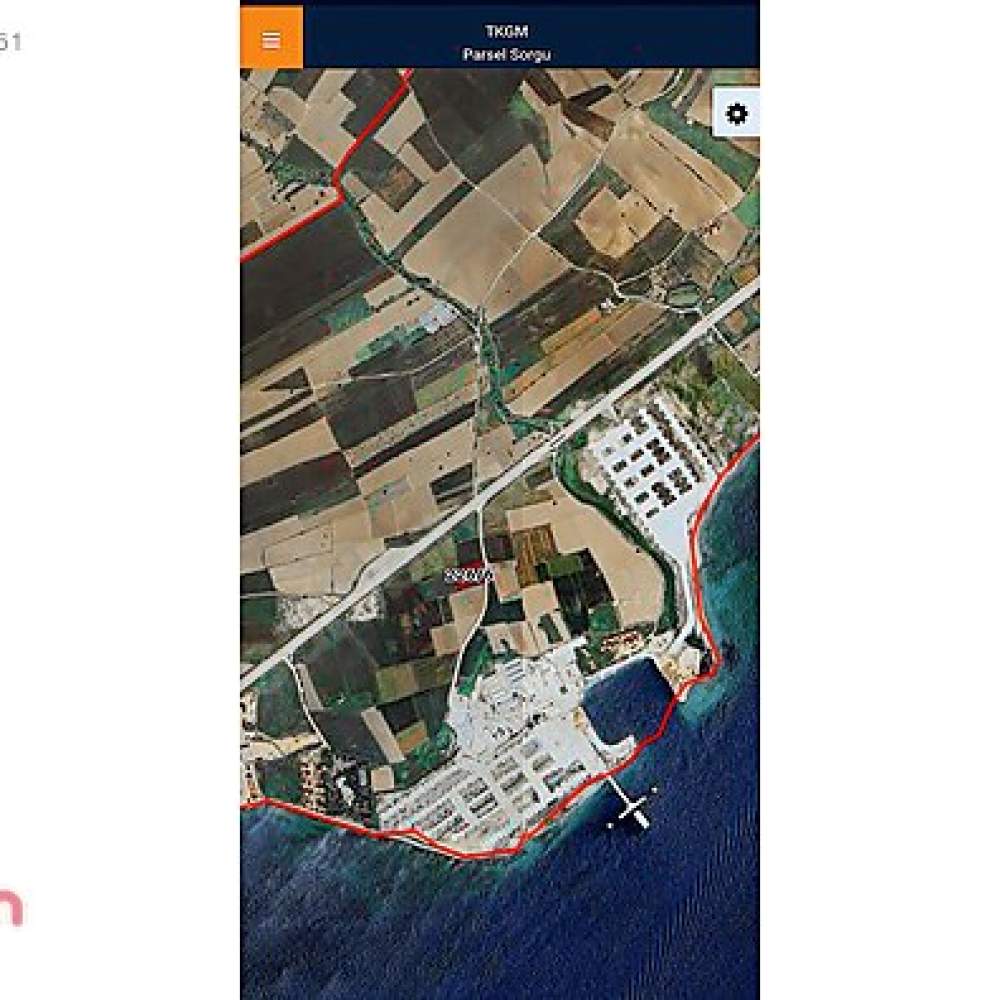Screen dimensions: 1000x1000
Task: Open the orange hamburger menu
Action: (x=271, y=38)
